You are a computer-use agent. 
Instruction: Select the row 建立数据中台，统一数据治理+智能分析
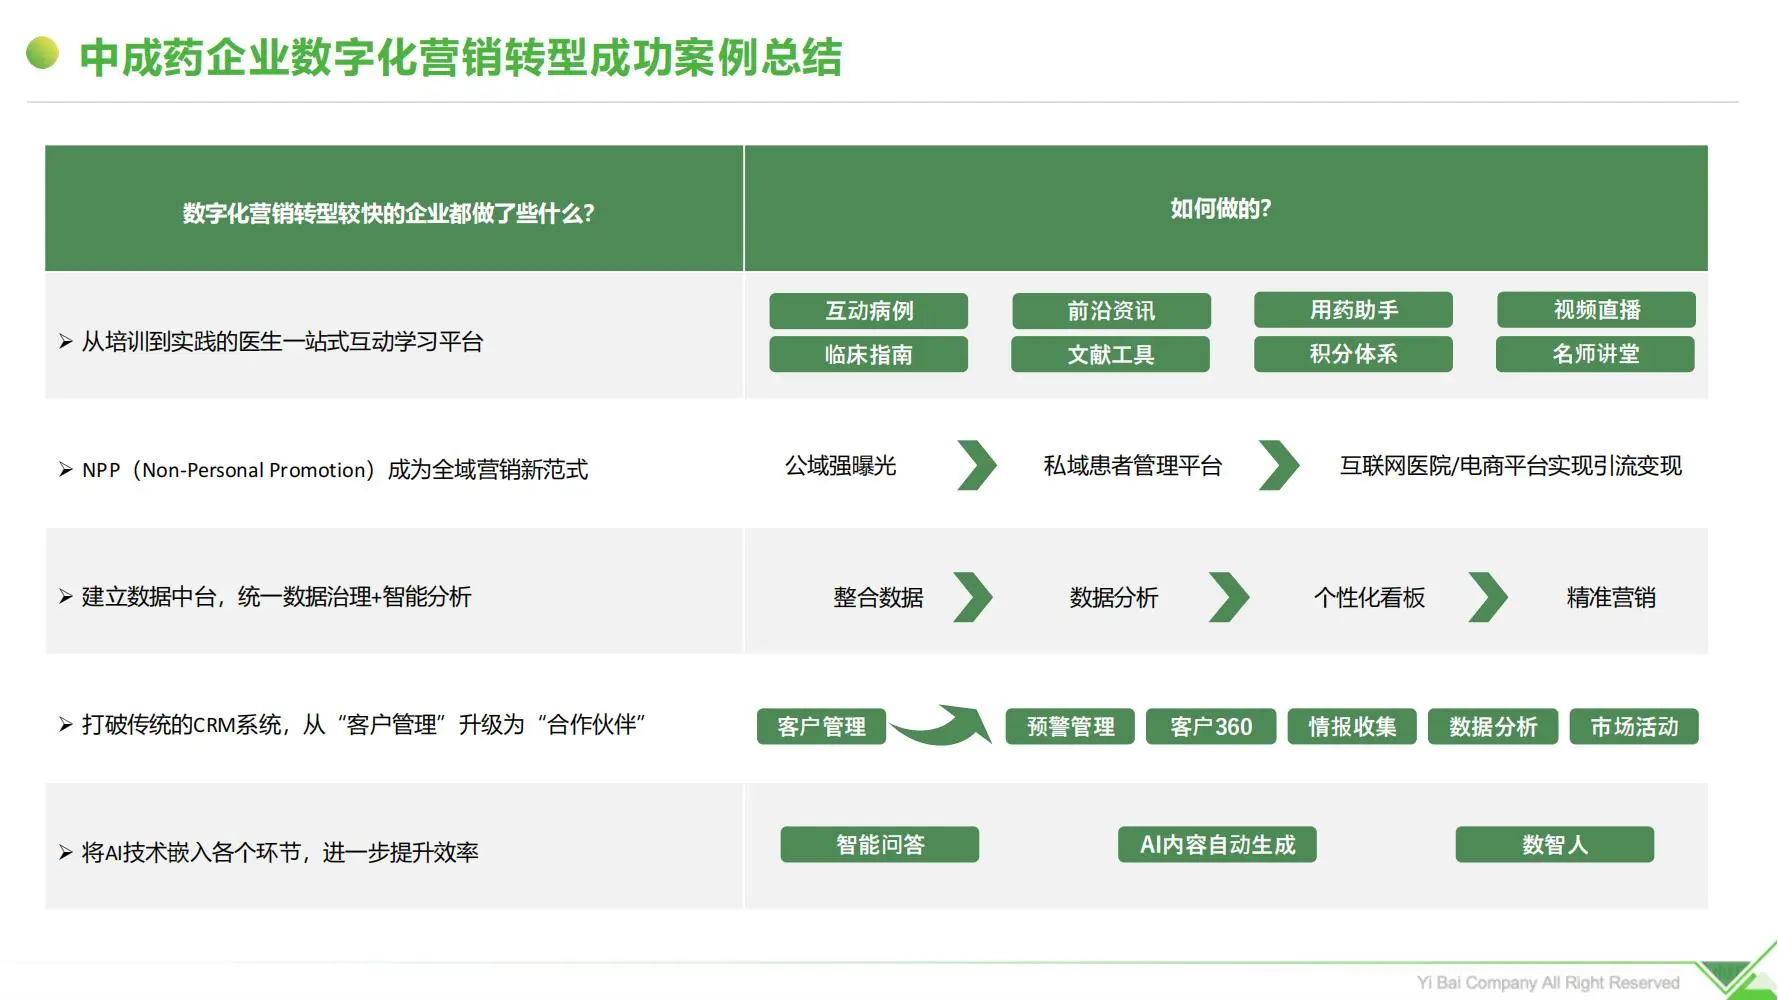277,597
